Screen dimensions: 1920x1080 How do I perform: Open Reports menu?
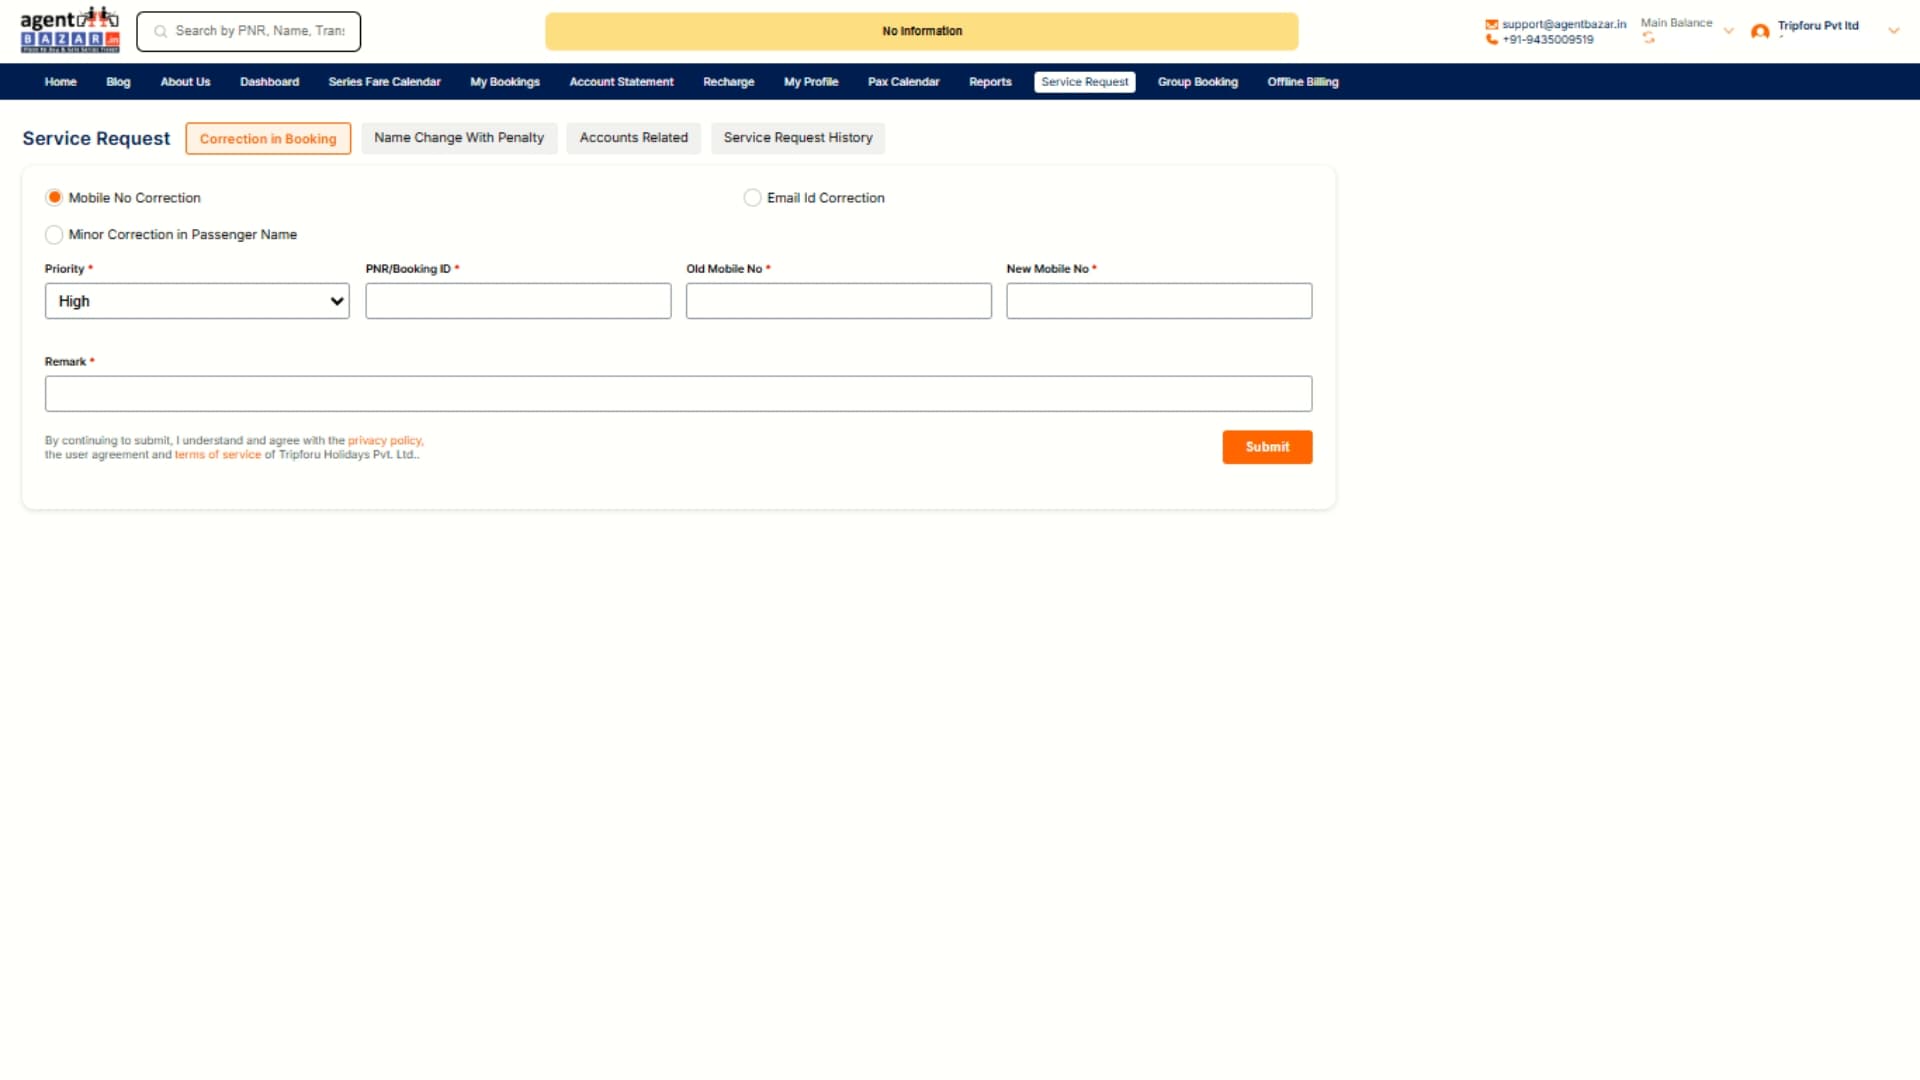pyautogui.click(x=990, y=82)
